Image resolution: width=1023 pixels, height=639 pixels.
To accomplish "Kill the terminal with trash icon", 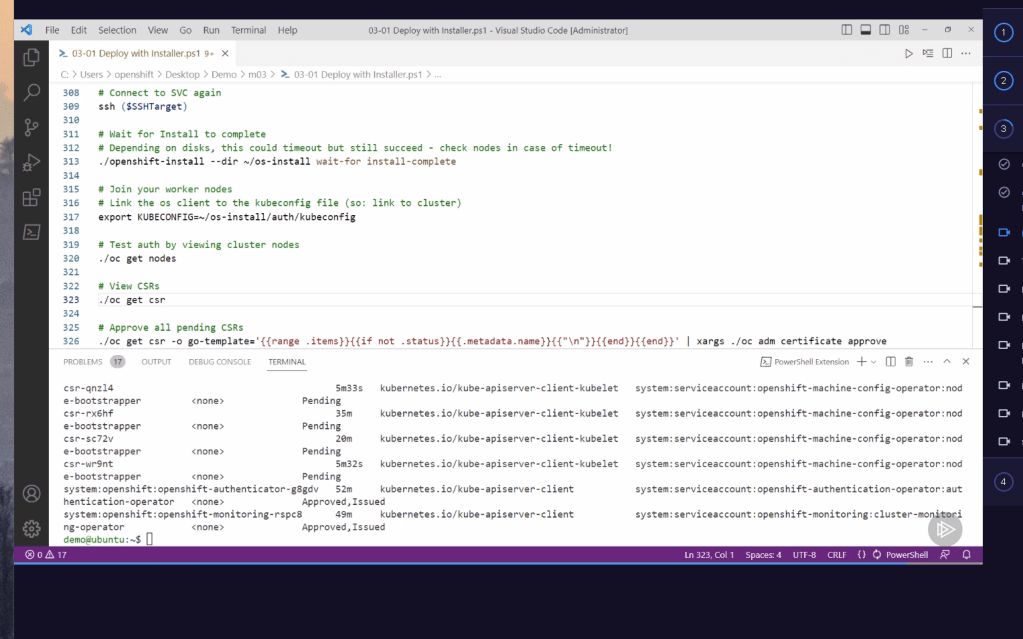I will click(x=909, y=362).
